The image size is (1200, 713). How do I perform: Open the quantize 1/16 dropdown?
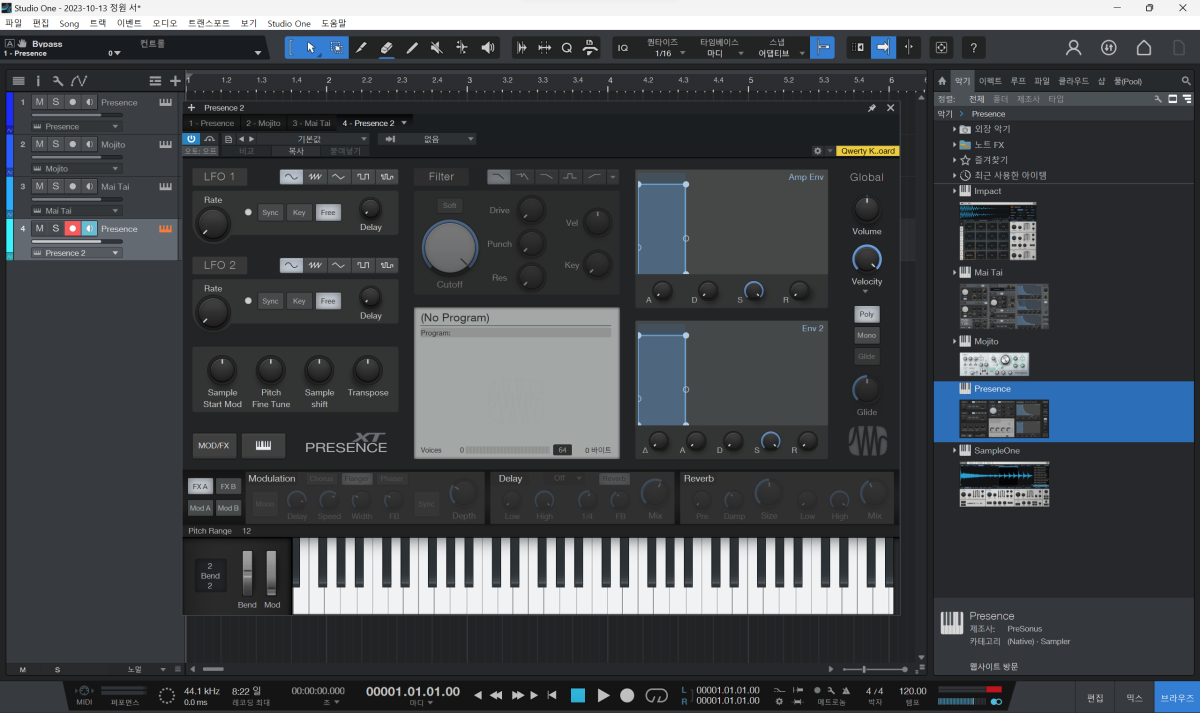click(666, 53)
